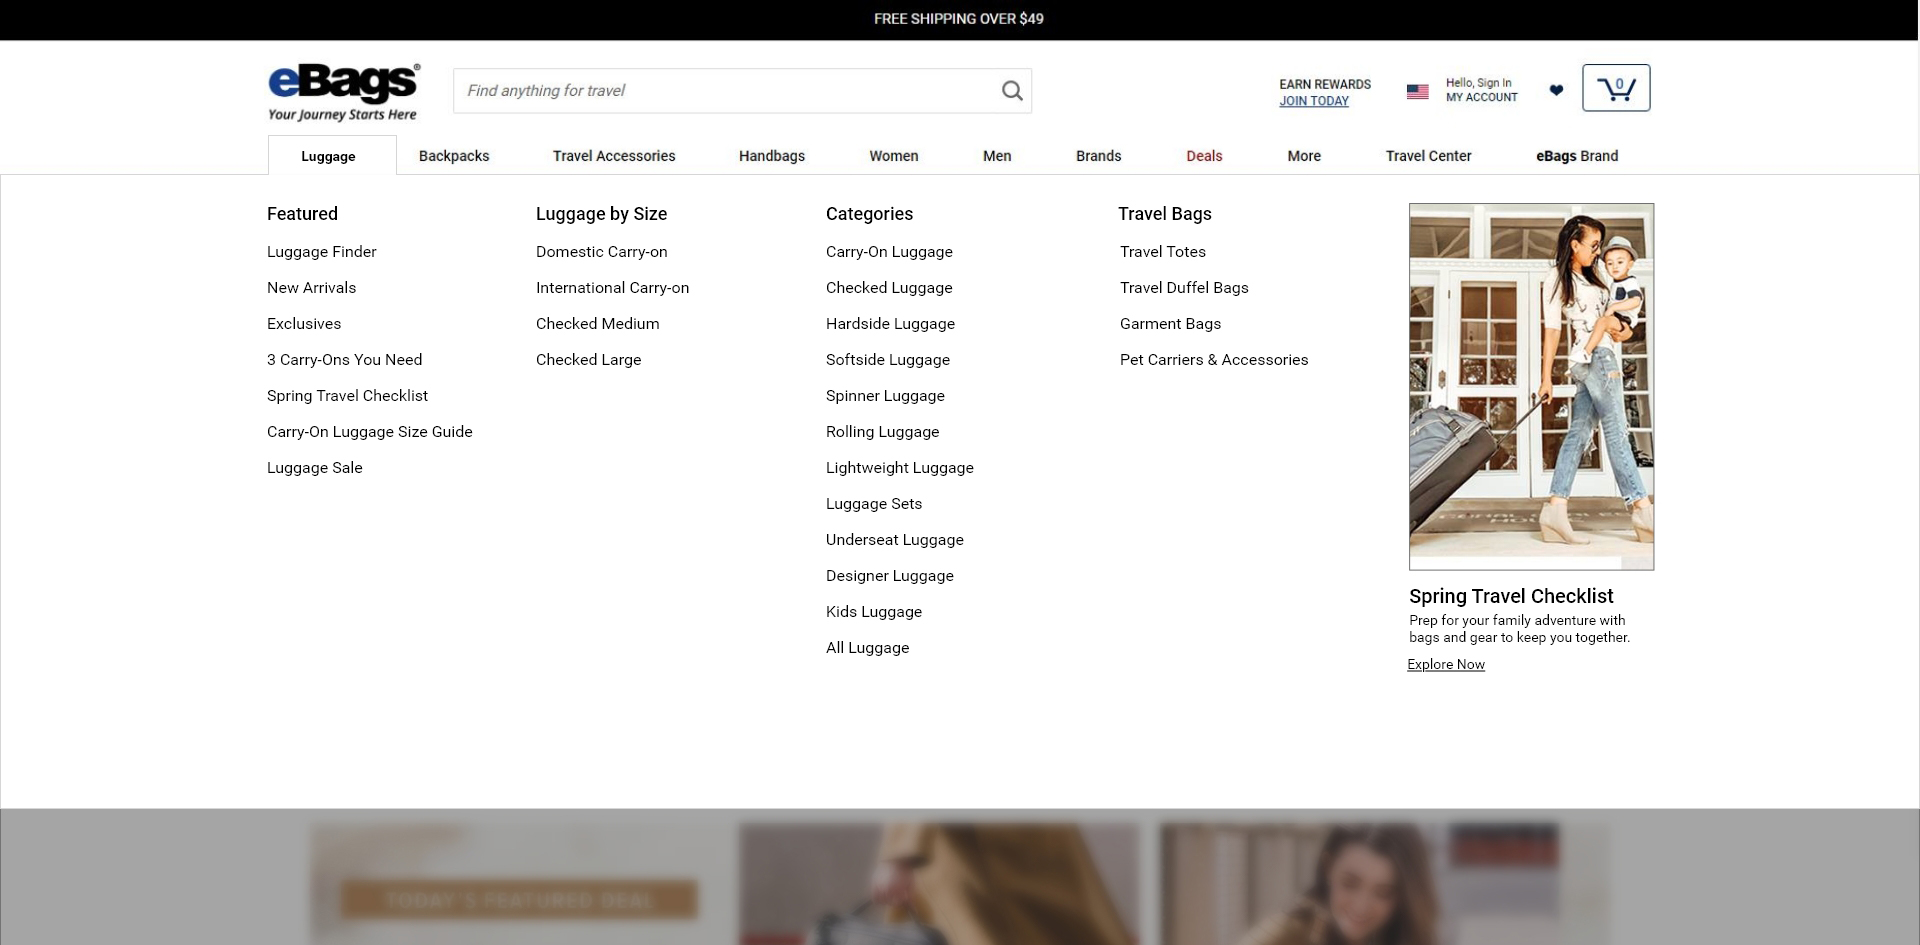Screen dimensions: 1920x945
Task: Open Rolling Luggage category
Action: pos(883,432)
